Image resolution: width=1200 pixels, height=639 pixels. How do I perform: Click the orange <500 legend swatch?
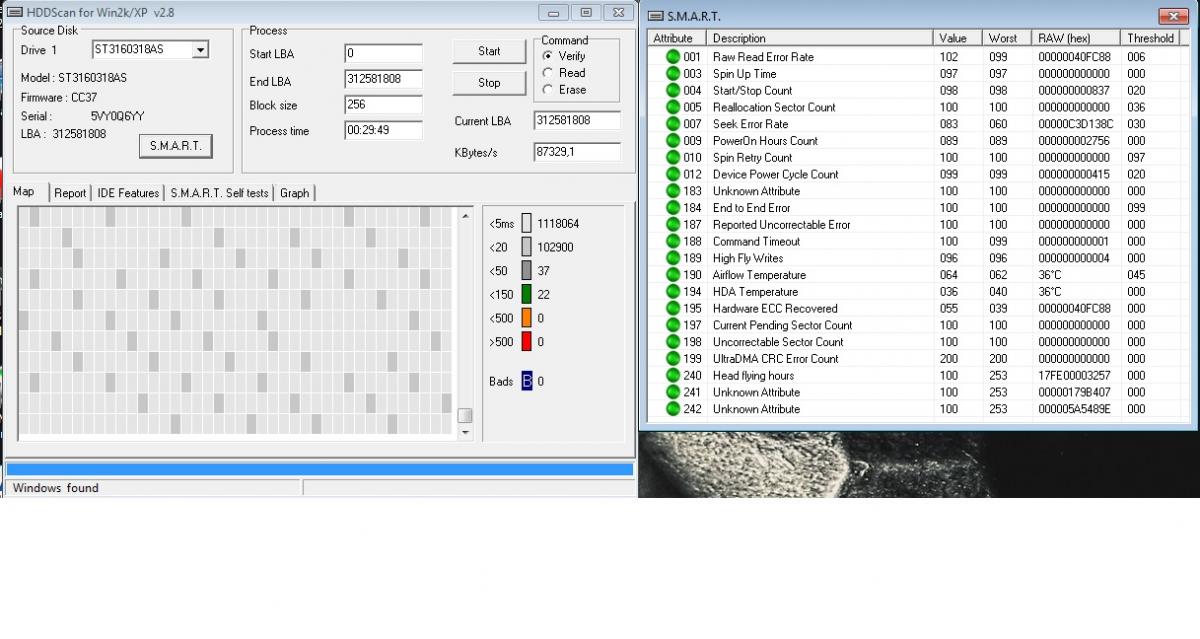point(526,318)
